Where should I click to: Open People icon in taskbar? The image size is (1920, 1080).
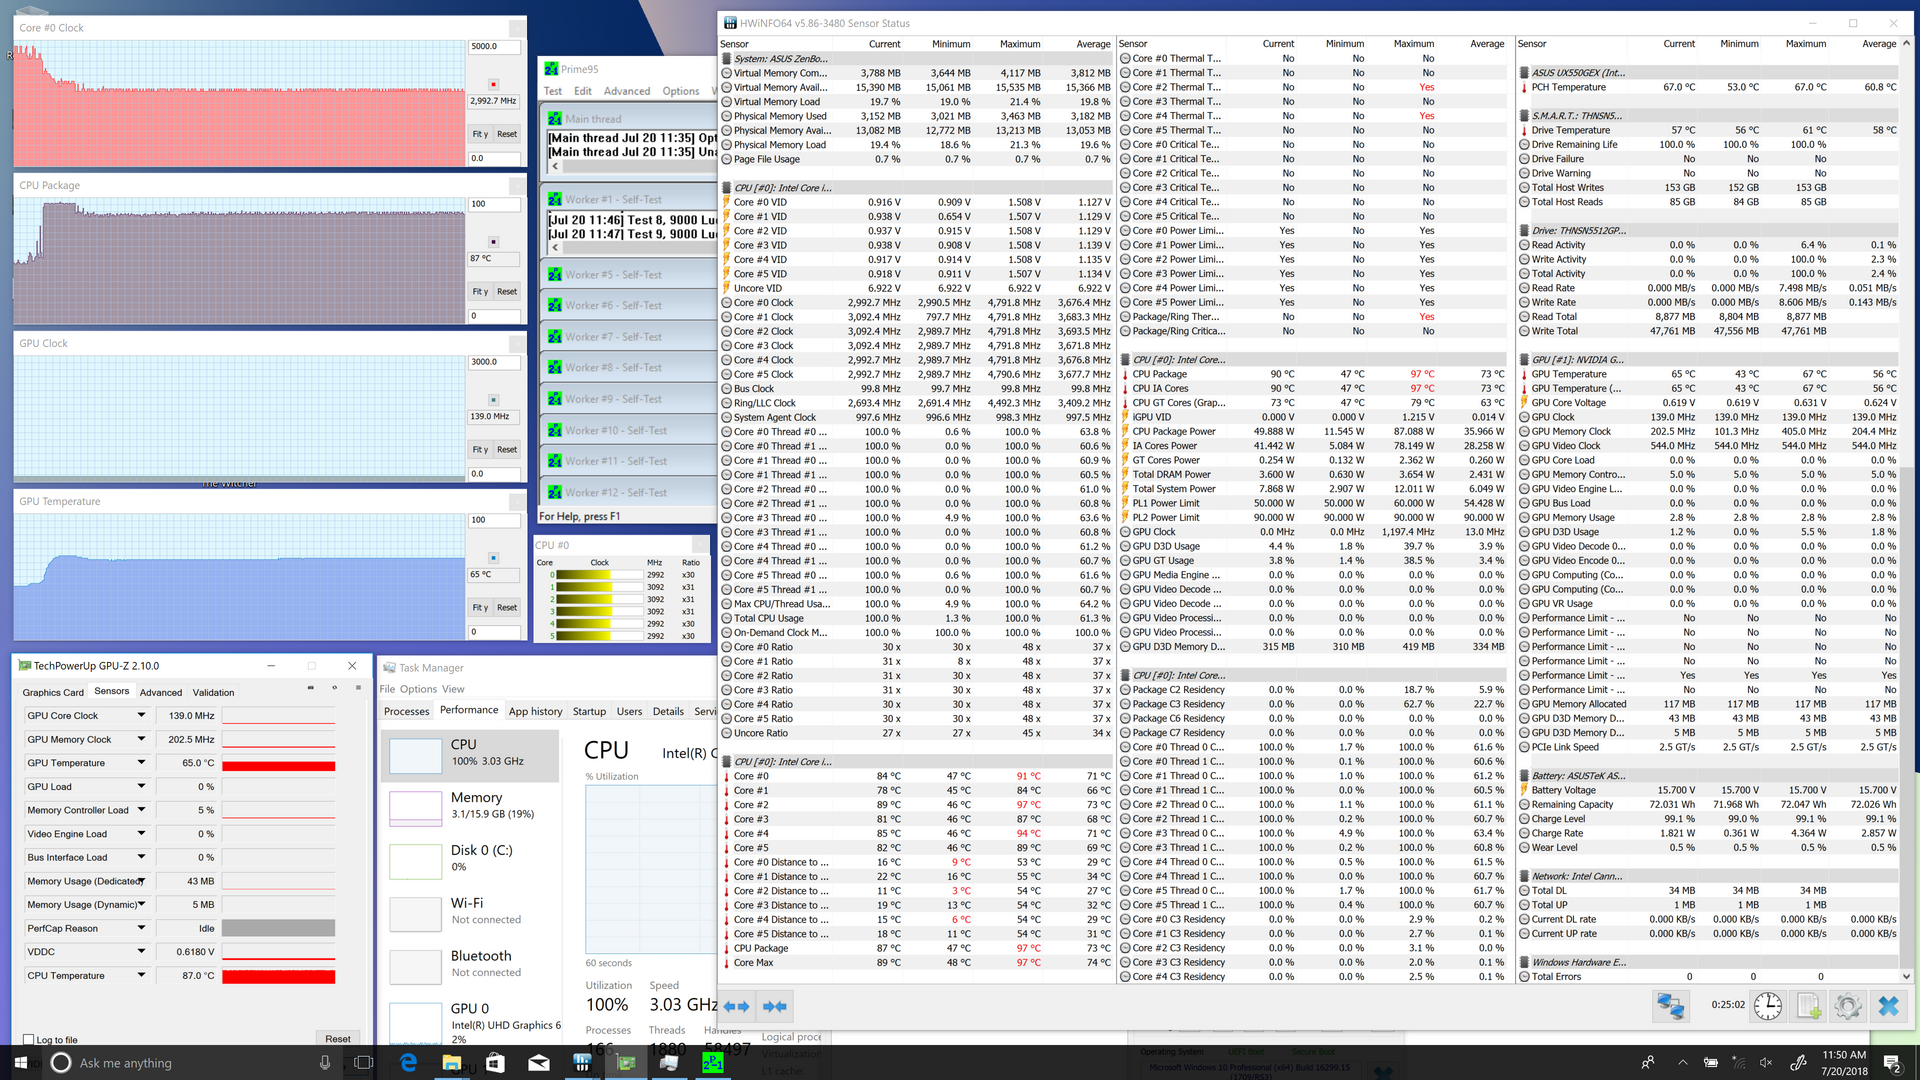tap(1648, 1063)
